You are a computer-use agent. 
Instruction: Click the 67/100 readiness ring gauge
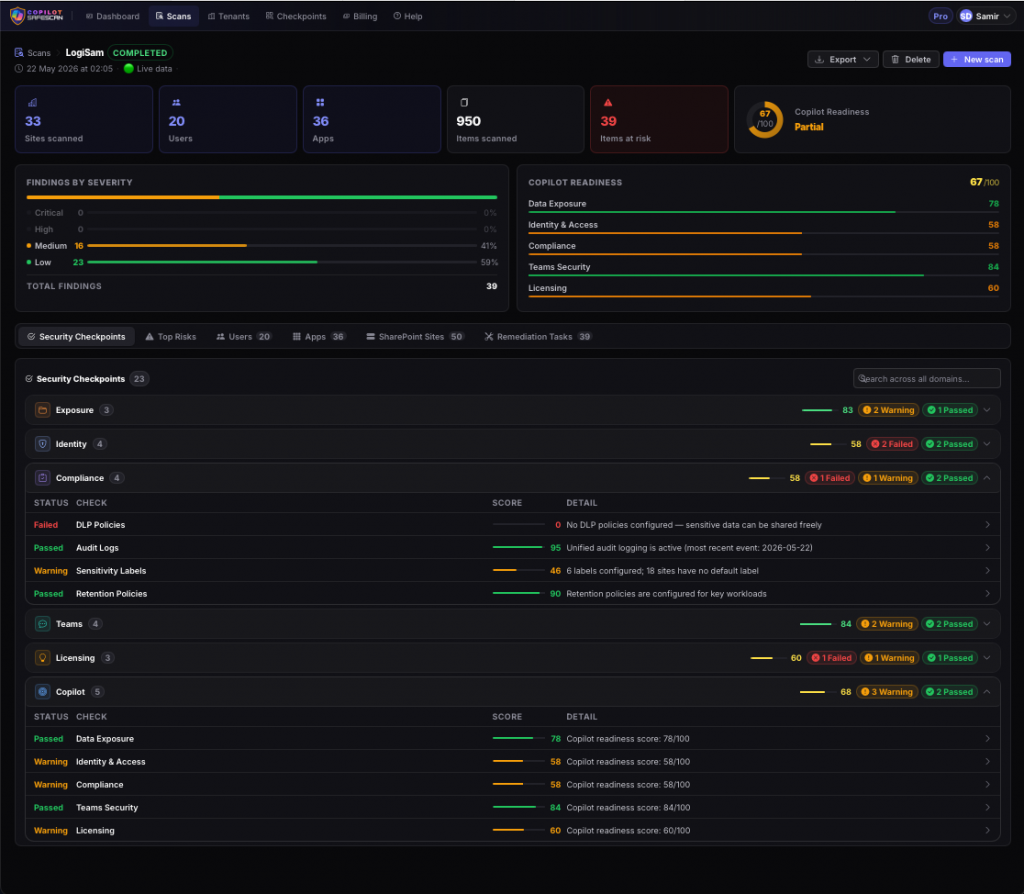pos(765,119)
